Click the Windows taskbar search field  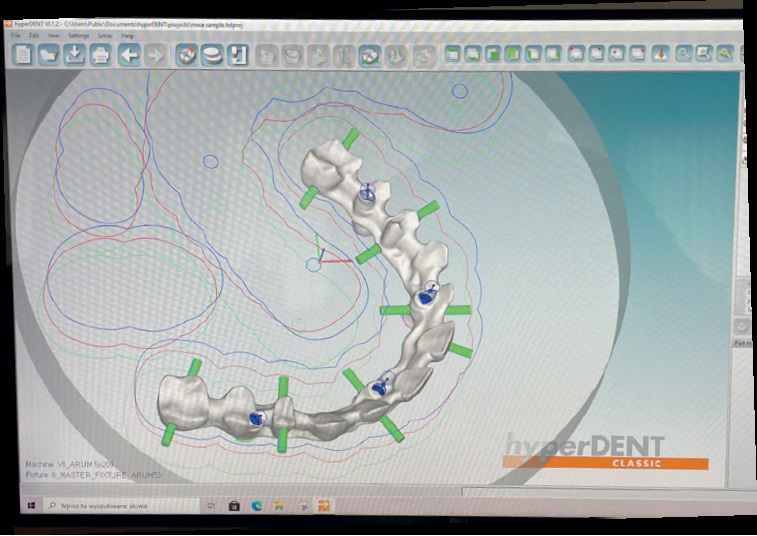coord(110,507)
